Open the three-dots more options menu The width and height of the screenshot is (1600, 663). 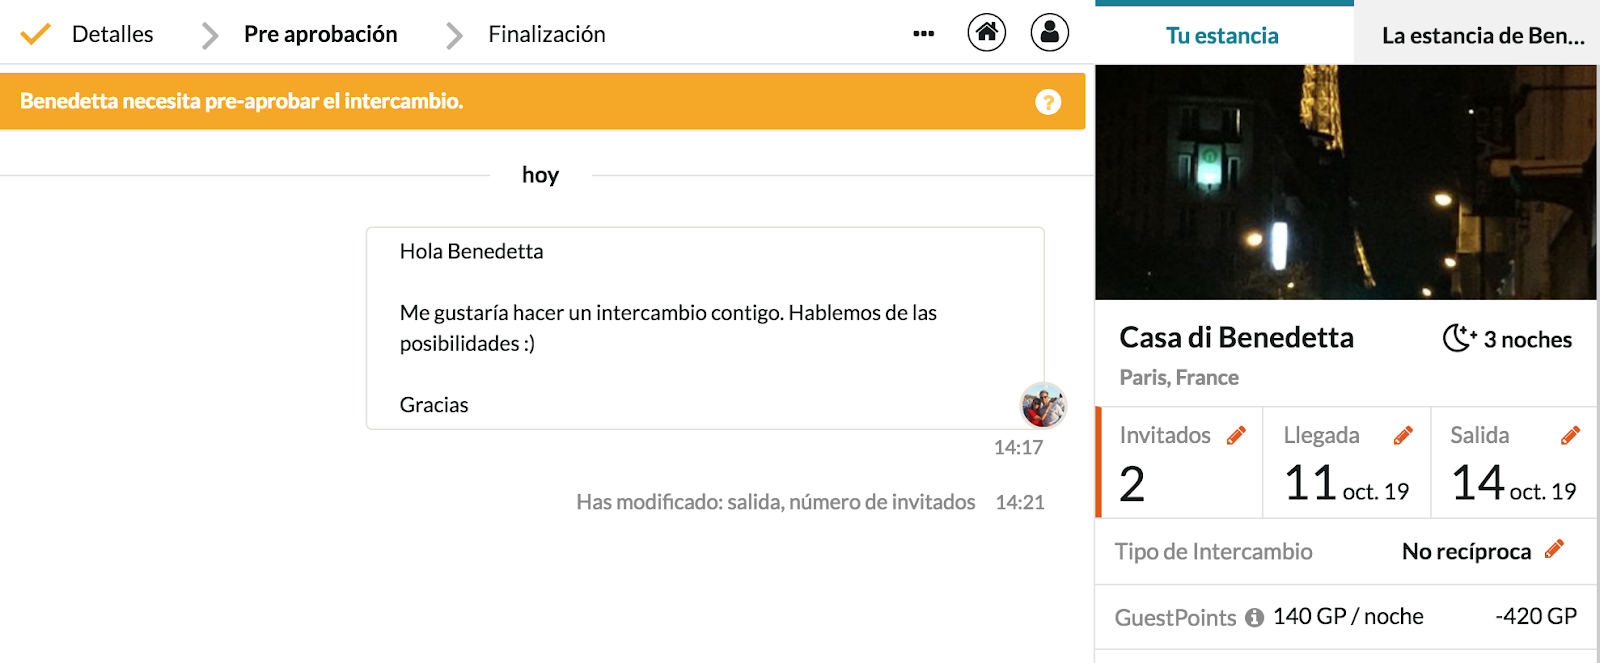tap(923, 34)
